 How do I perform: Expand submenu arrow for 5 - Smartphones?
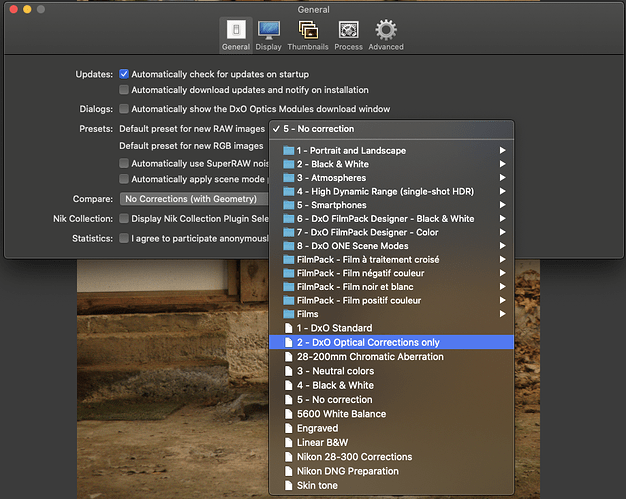pyautogui.click(x=503, y=205)
